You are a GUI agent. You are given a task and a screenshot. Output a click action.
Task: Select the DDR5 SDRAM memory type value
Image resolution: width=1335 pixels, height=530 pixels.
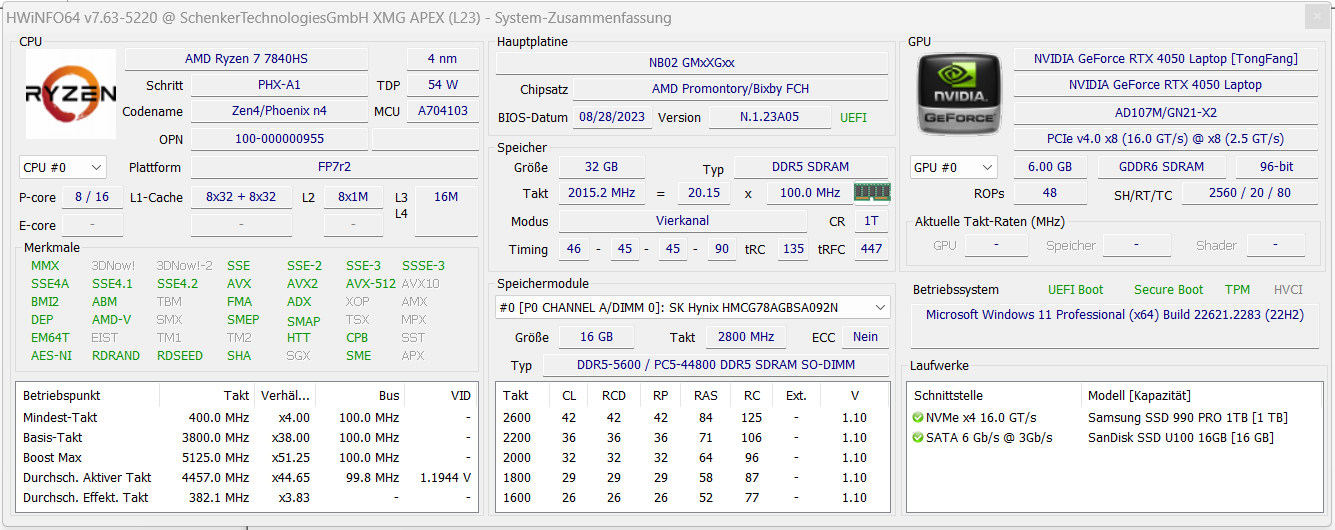[x=811, y=167]
